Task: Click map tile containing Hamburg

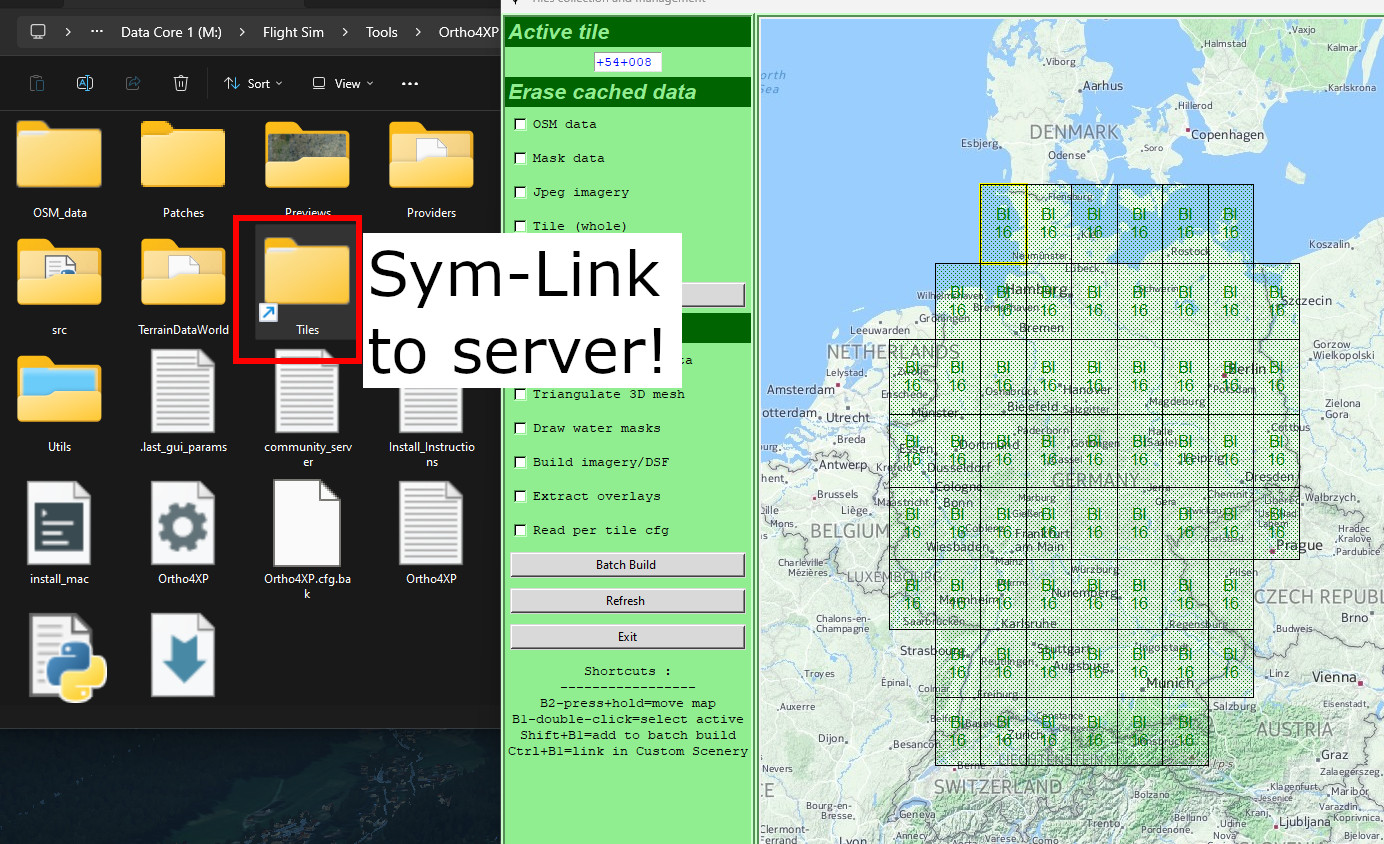Action: point(1003,301)
